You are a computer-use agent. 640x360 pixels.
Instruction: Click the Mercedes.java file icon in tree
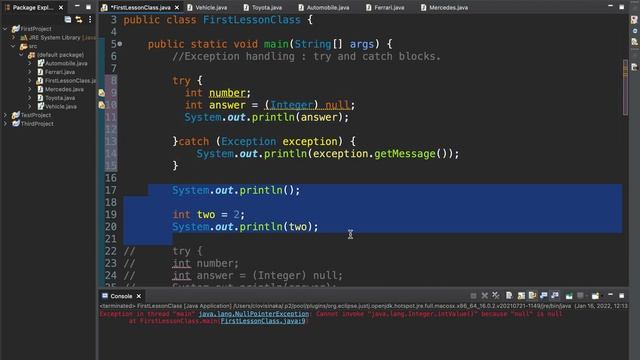(40, 89)
